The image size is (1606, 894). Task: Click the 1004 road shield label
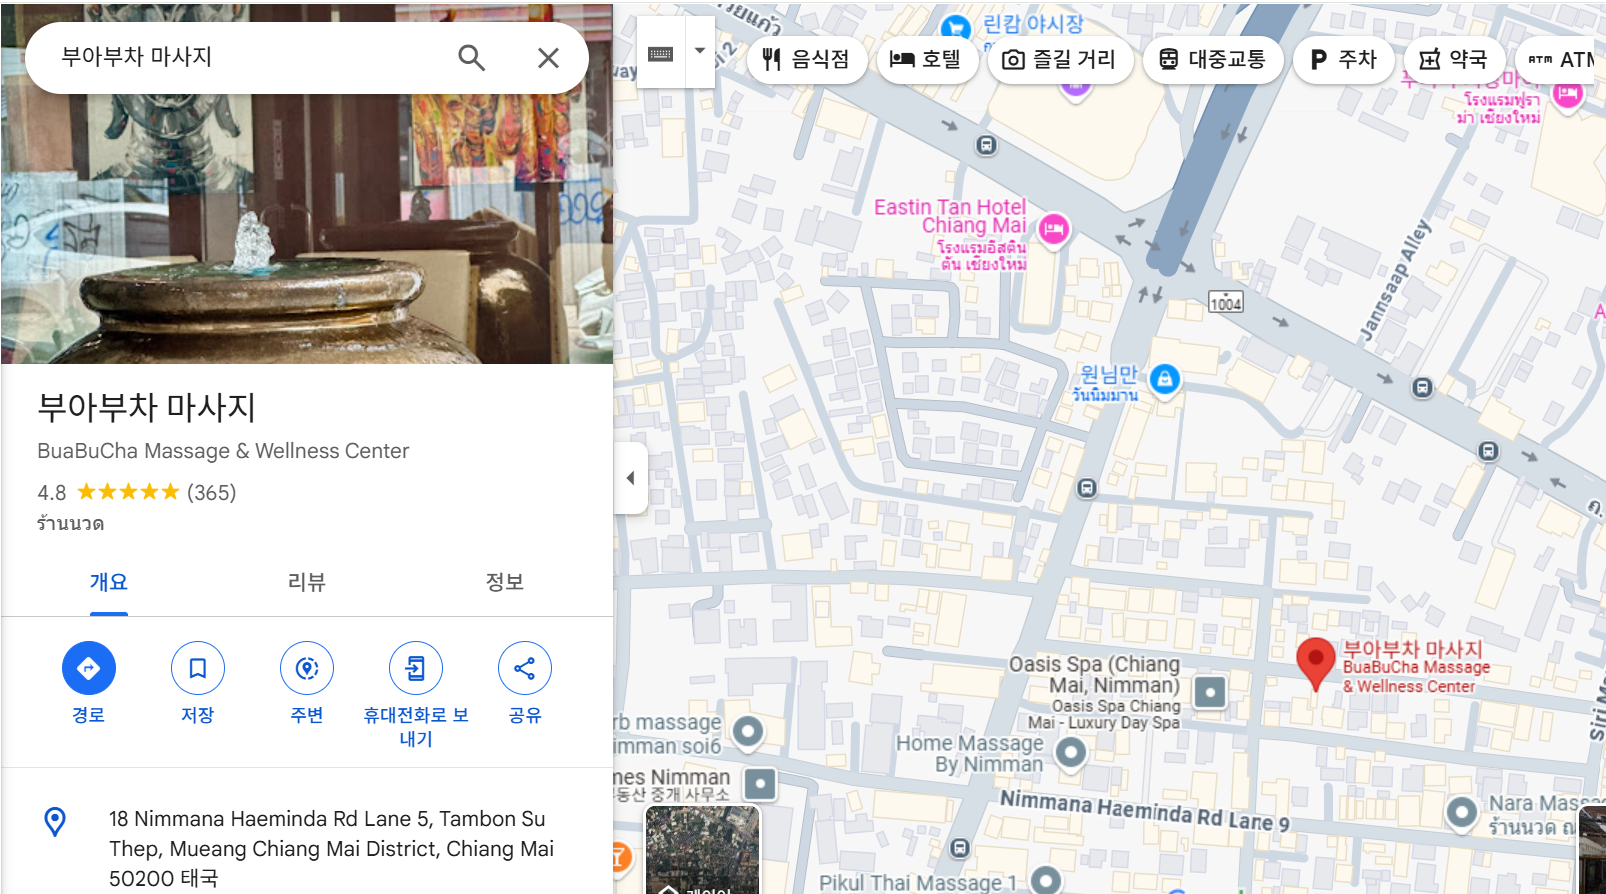pyautogui.click(x=1226, y=303)
